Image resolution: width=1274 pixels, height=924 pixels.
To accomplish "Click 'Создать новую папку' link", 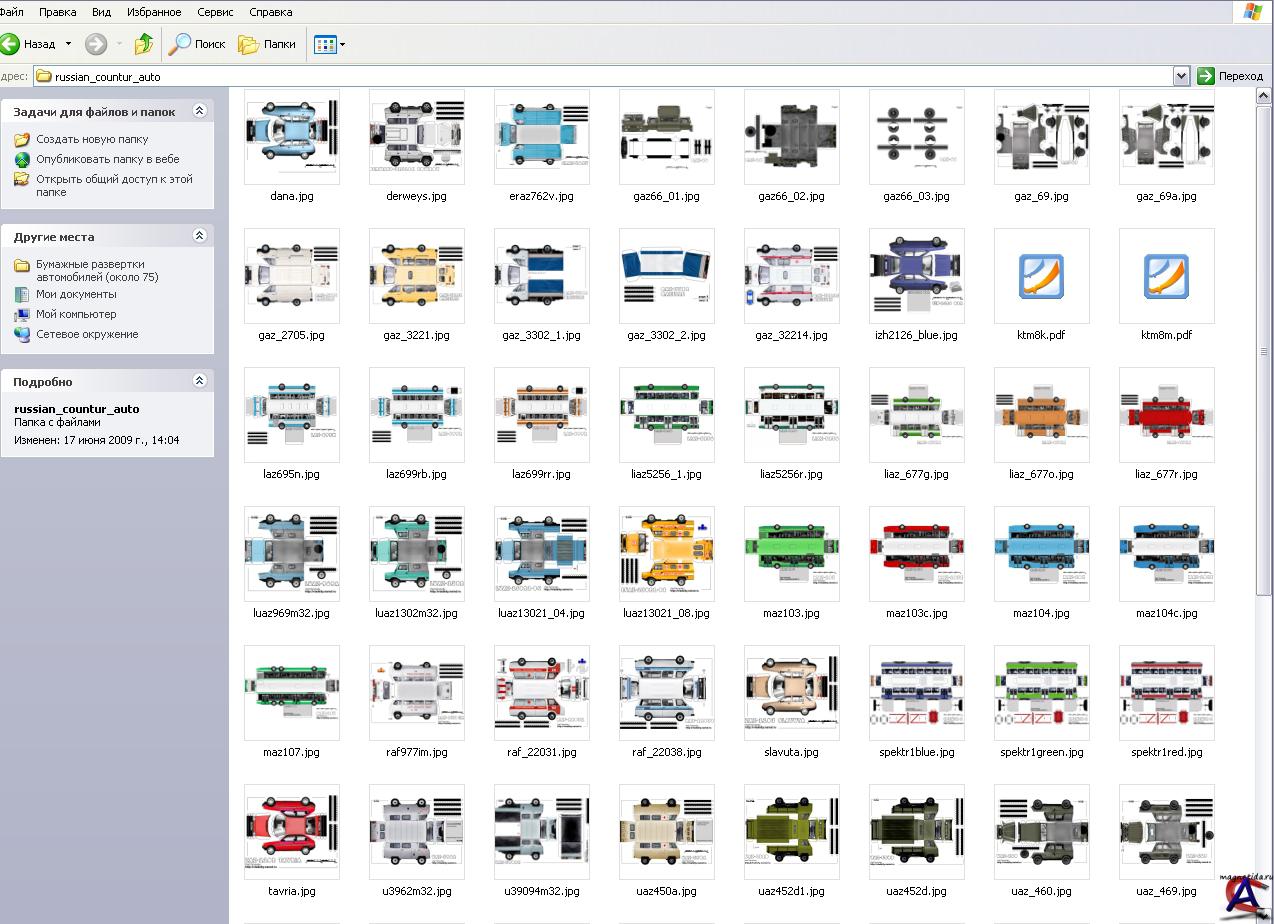I will (x=92, y=139).
